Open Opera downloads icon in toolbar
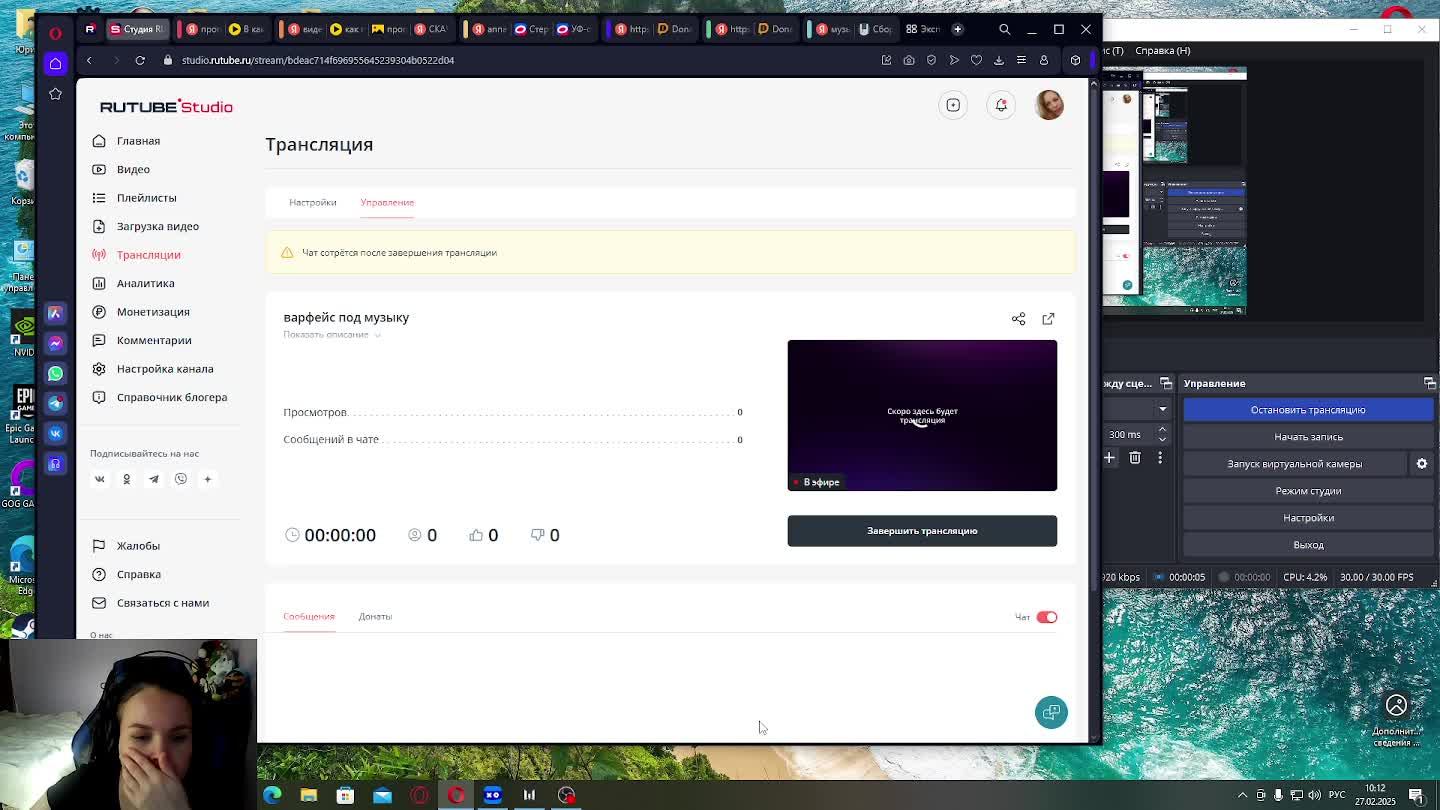 (x=999, y=60)
